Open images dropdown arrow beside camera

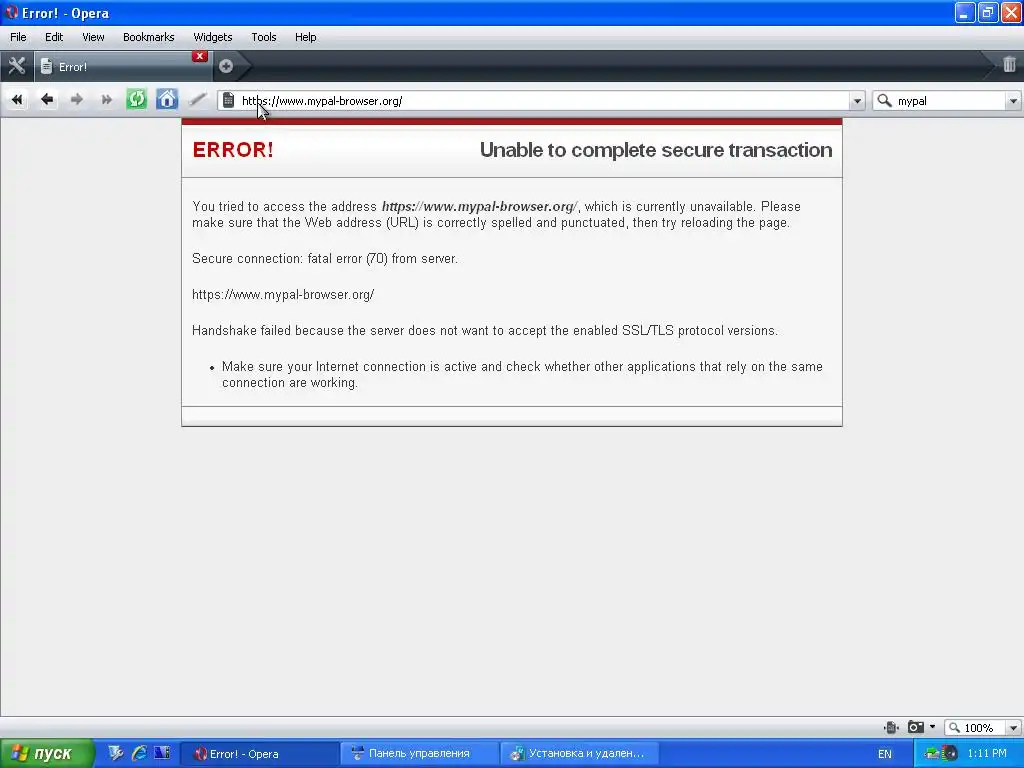[x=932, y=727]
